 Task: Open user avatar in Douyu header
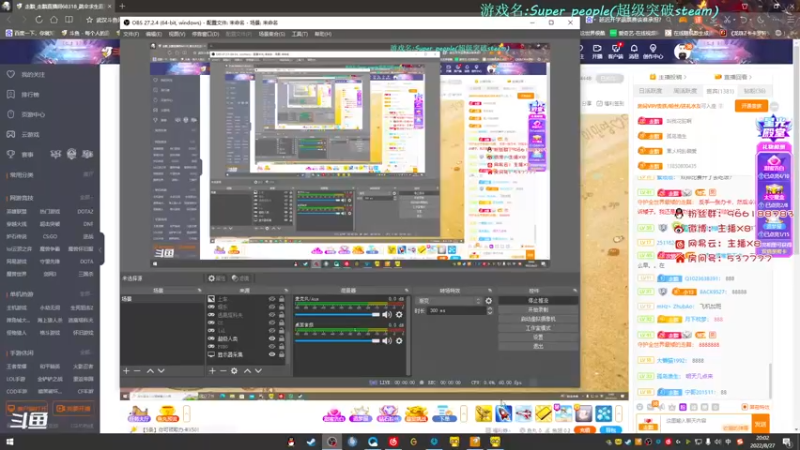pyautogui.click(x=682, y=52)
